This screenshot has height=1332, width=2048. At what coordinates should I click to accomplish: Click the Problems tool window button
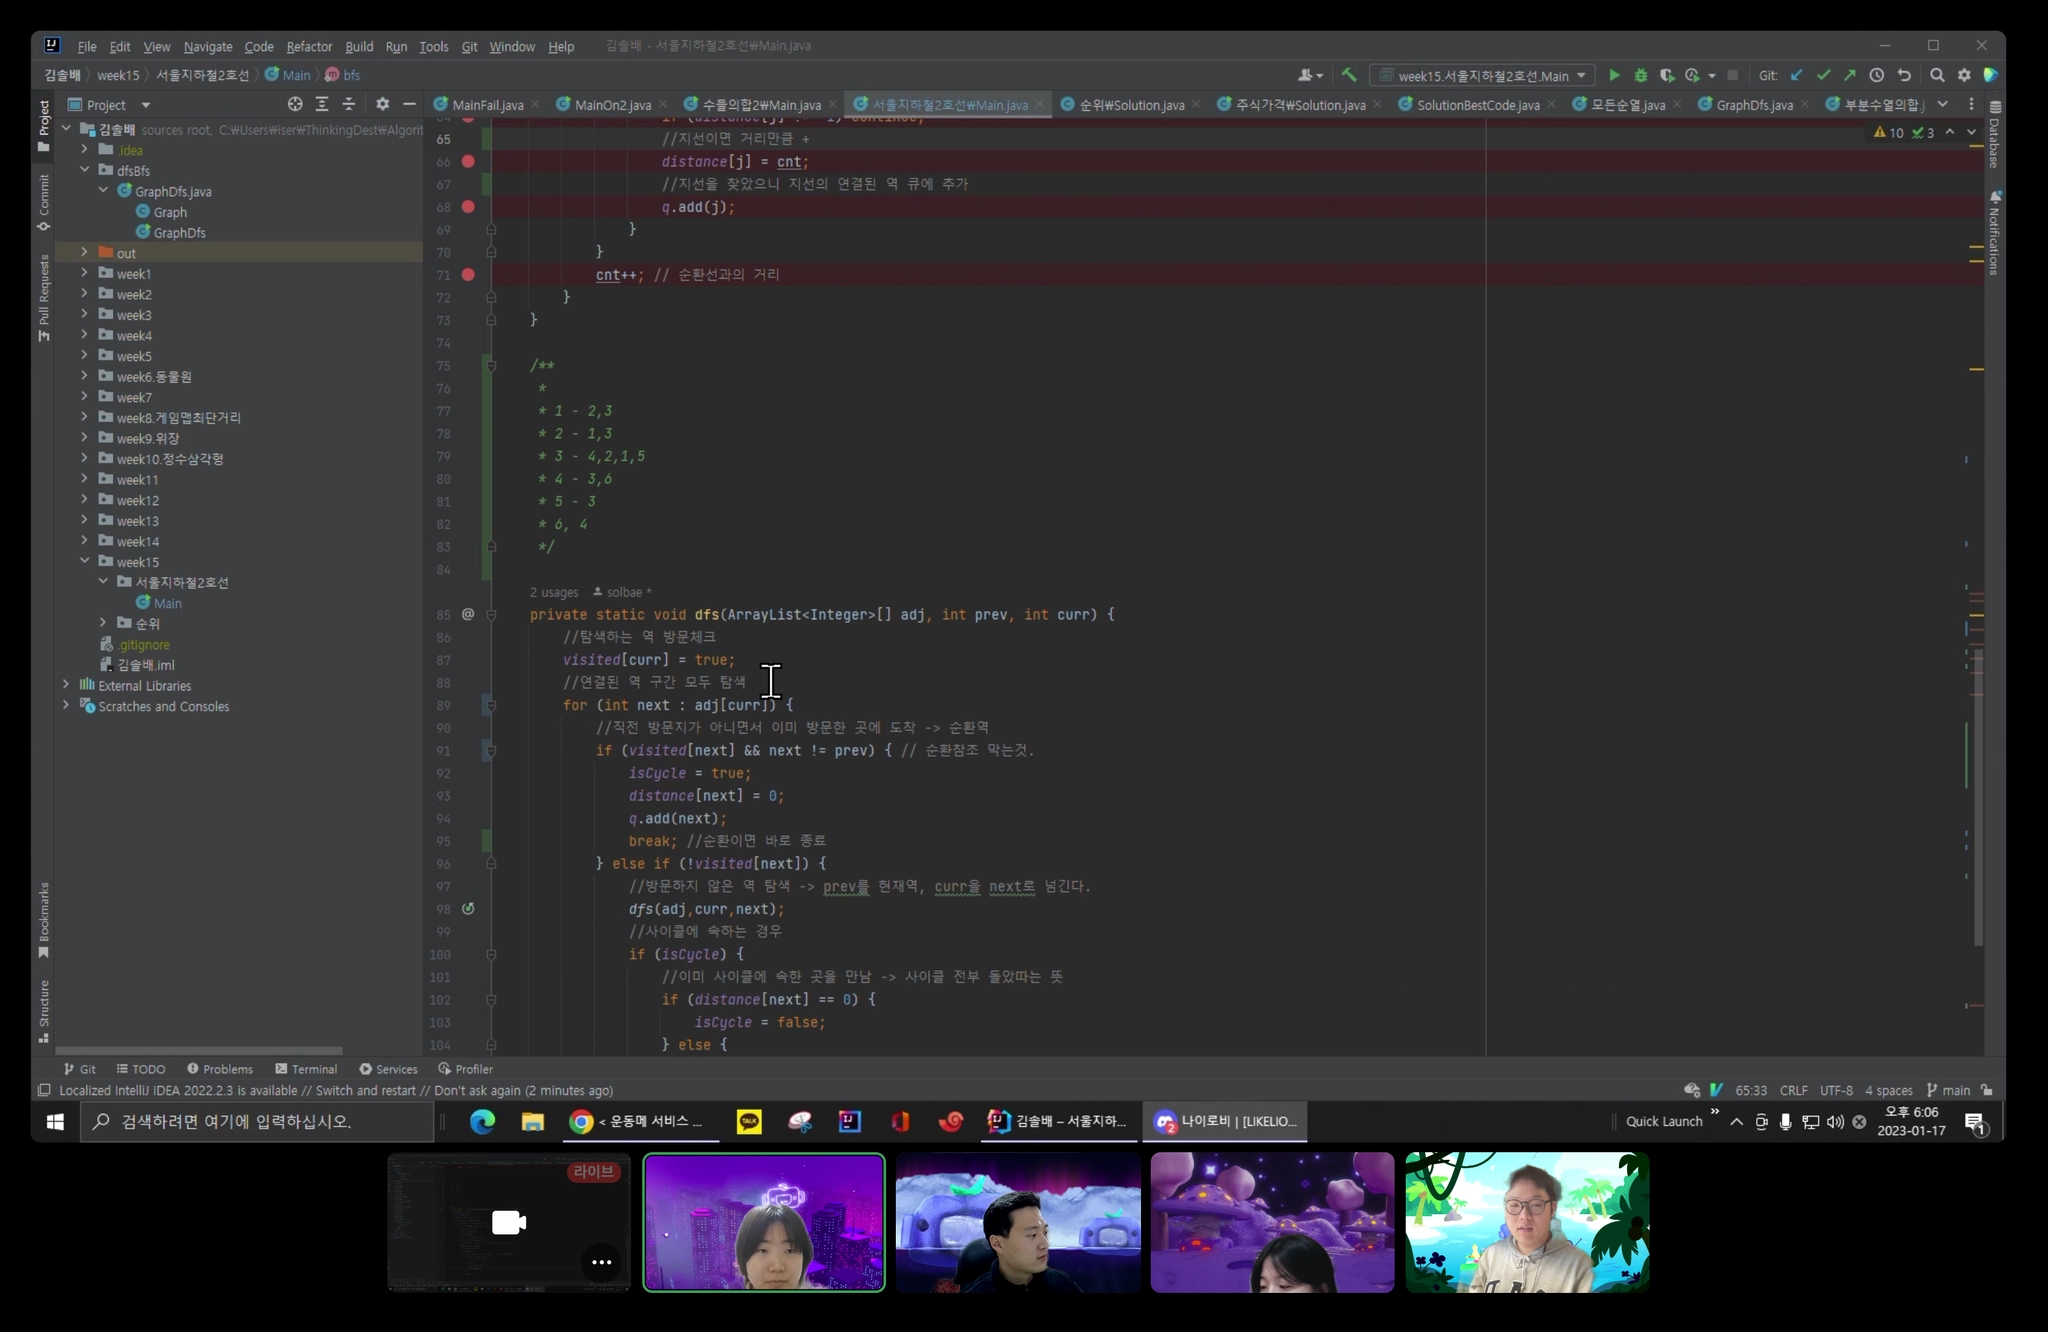220,1069
